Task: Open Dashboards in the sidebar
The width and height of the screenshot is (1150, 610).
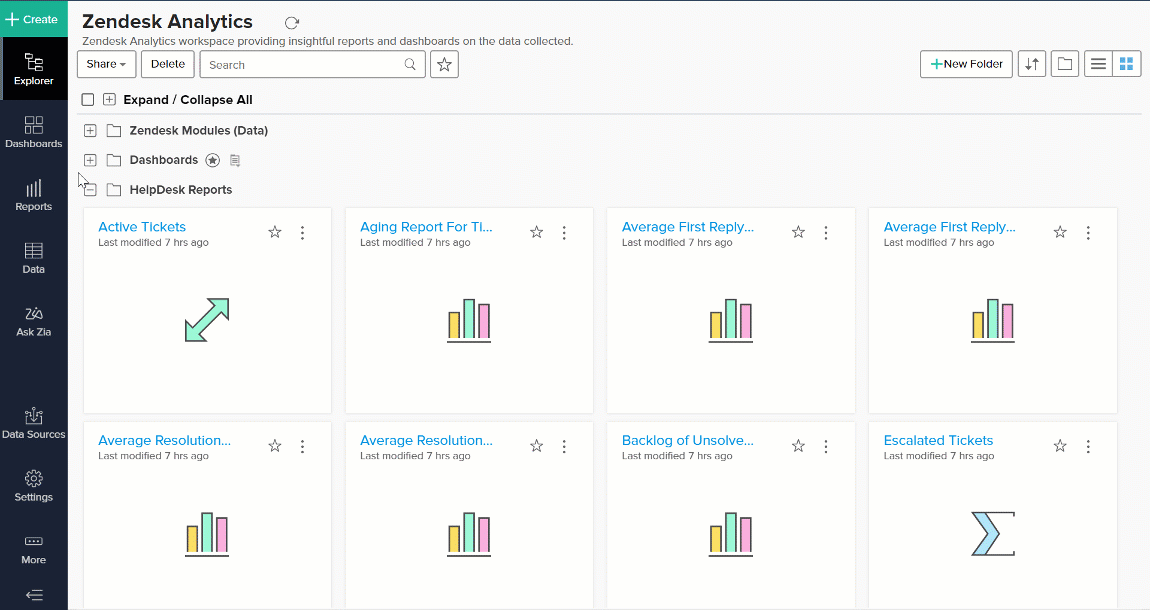Action: (x=34, y=132)
